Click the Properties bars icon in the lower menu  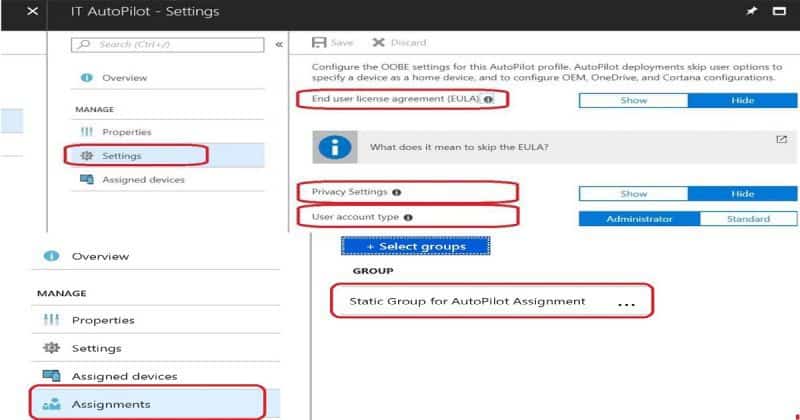click(51, 320)
